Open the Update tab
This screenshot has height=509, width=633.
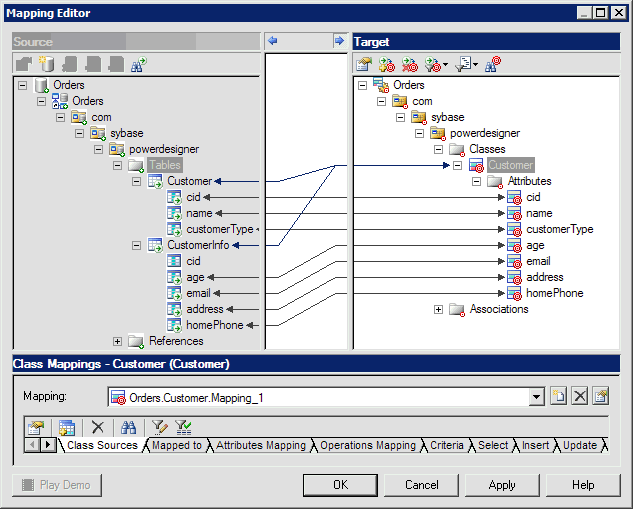580,445
